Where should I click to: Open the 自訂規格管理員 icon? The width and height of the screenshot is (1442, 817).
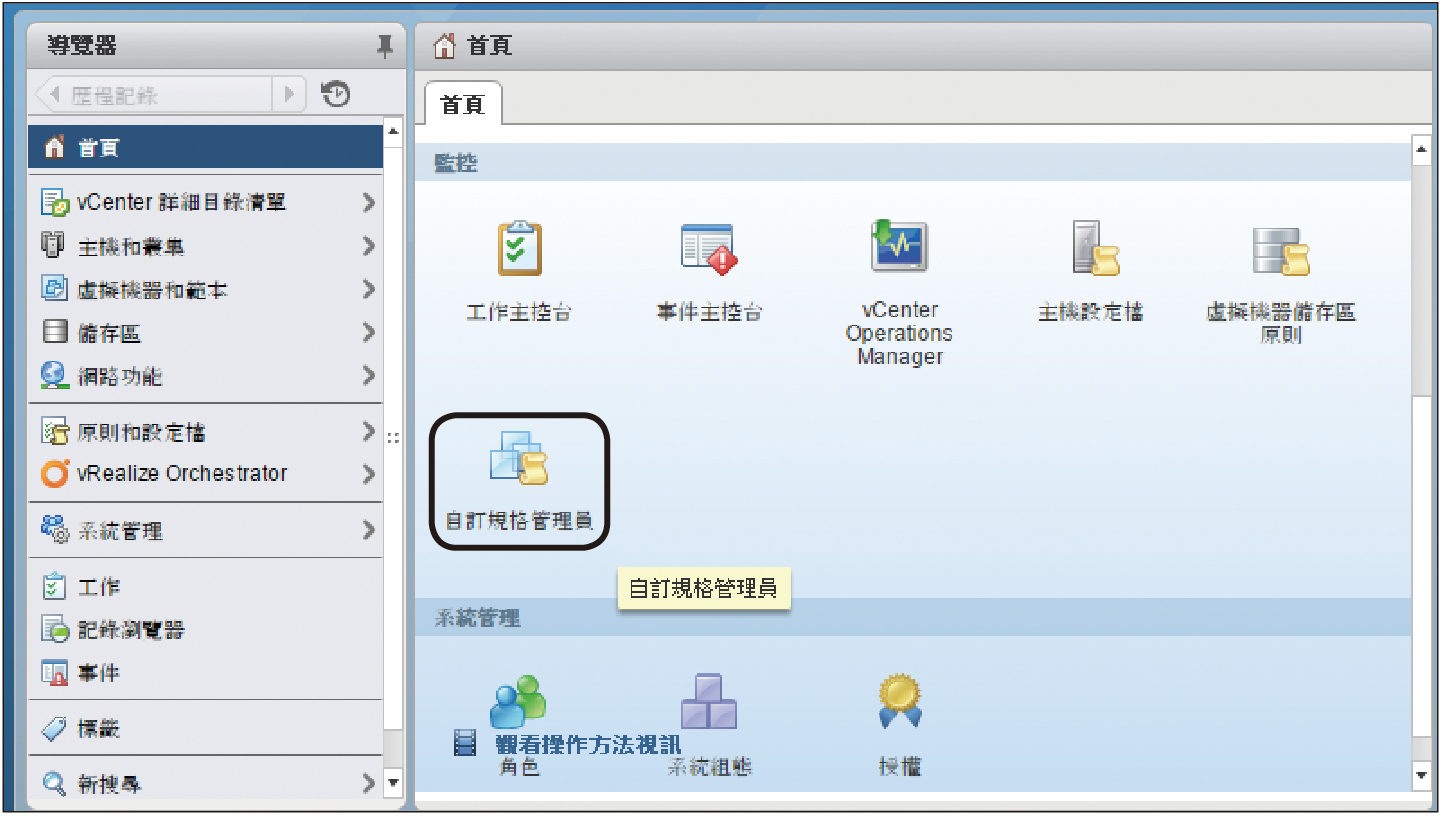coord(518,458)
